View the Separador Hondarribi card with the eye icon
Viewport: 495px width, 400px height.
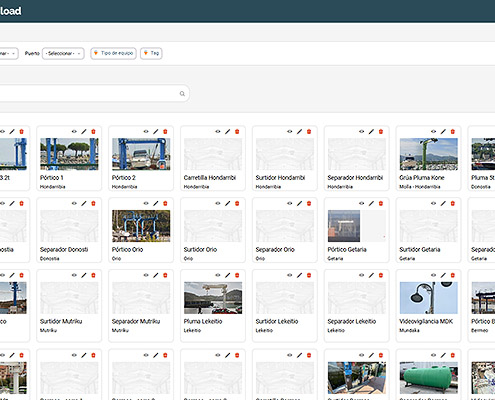point(362,132)
